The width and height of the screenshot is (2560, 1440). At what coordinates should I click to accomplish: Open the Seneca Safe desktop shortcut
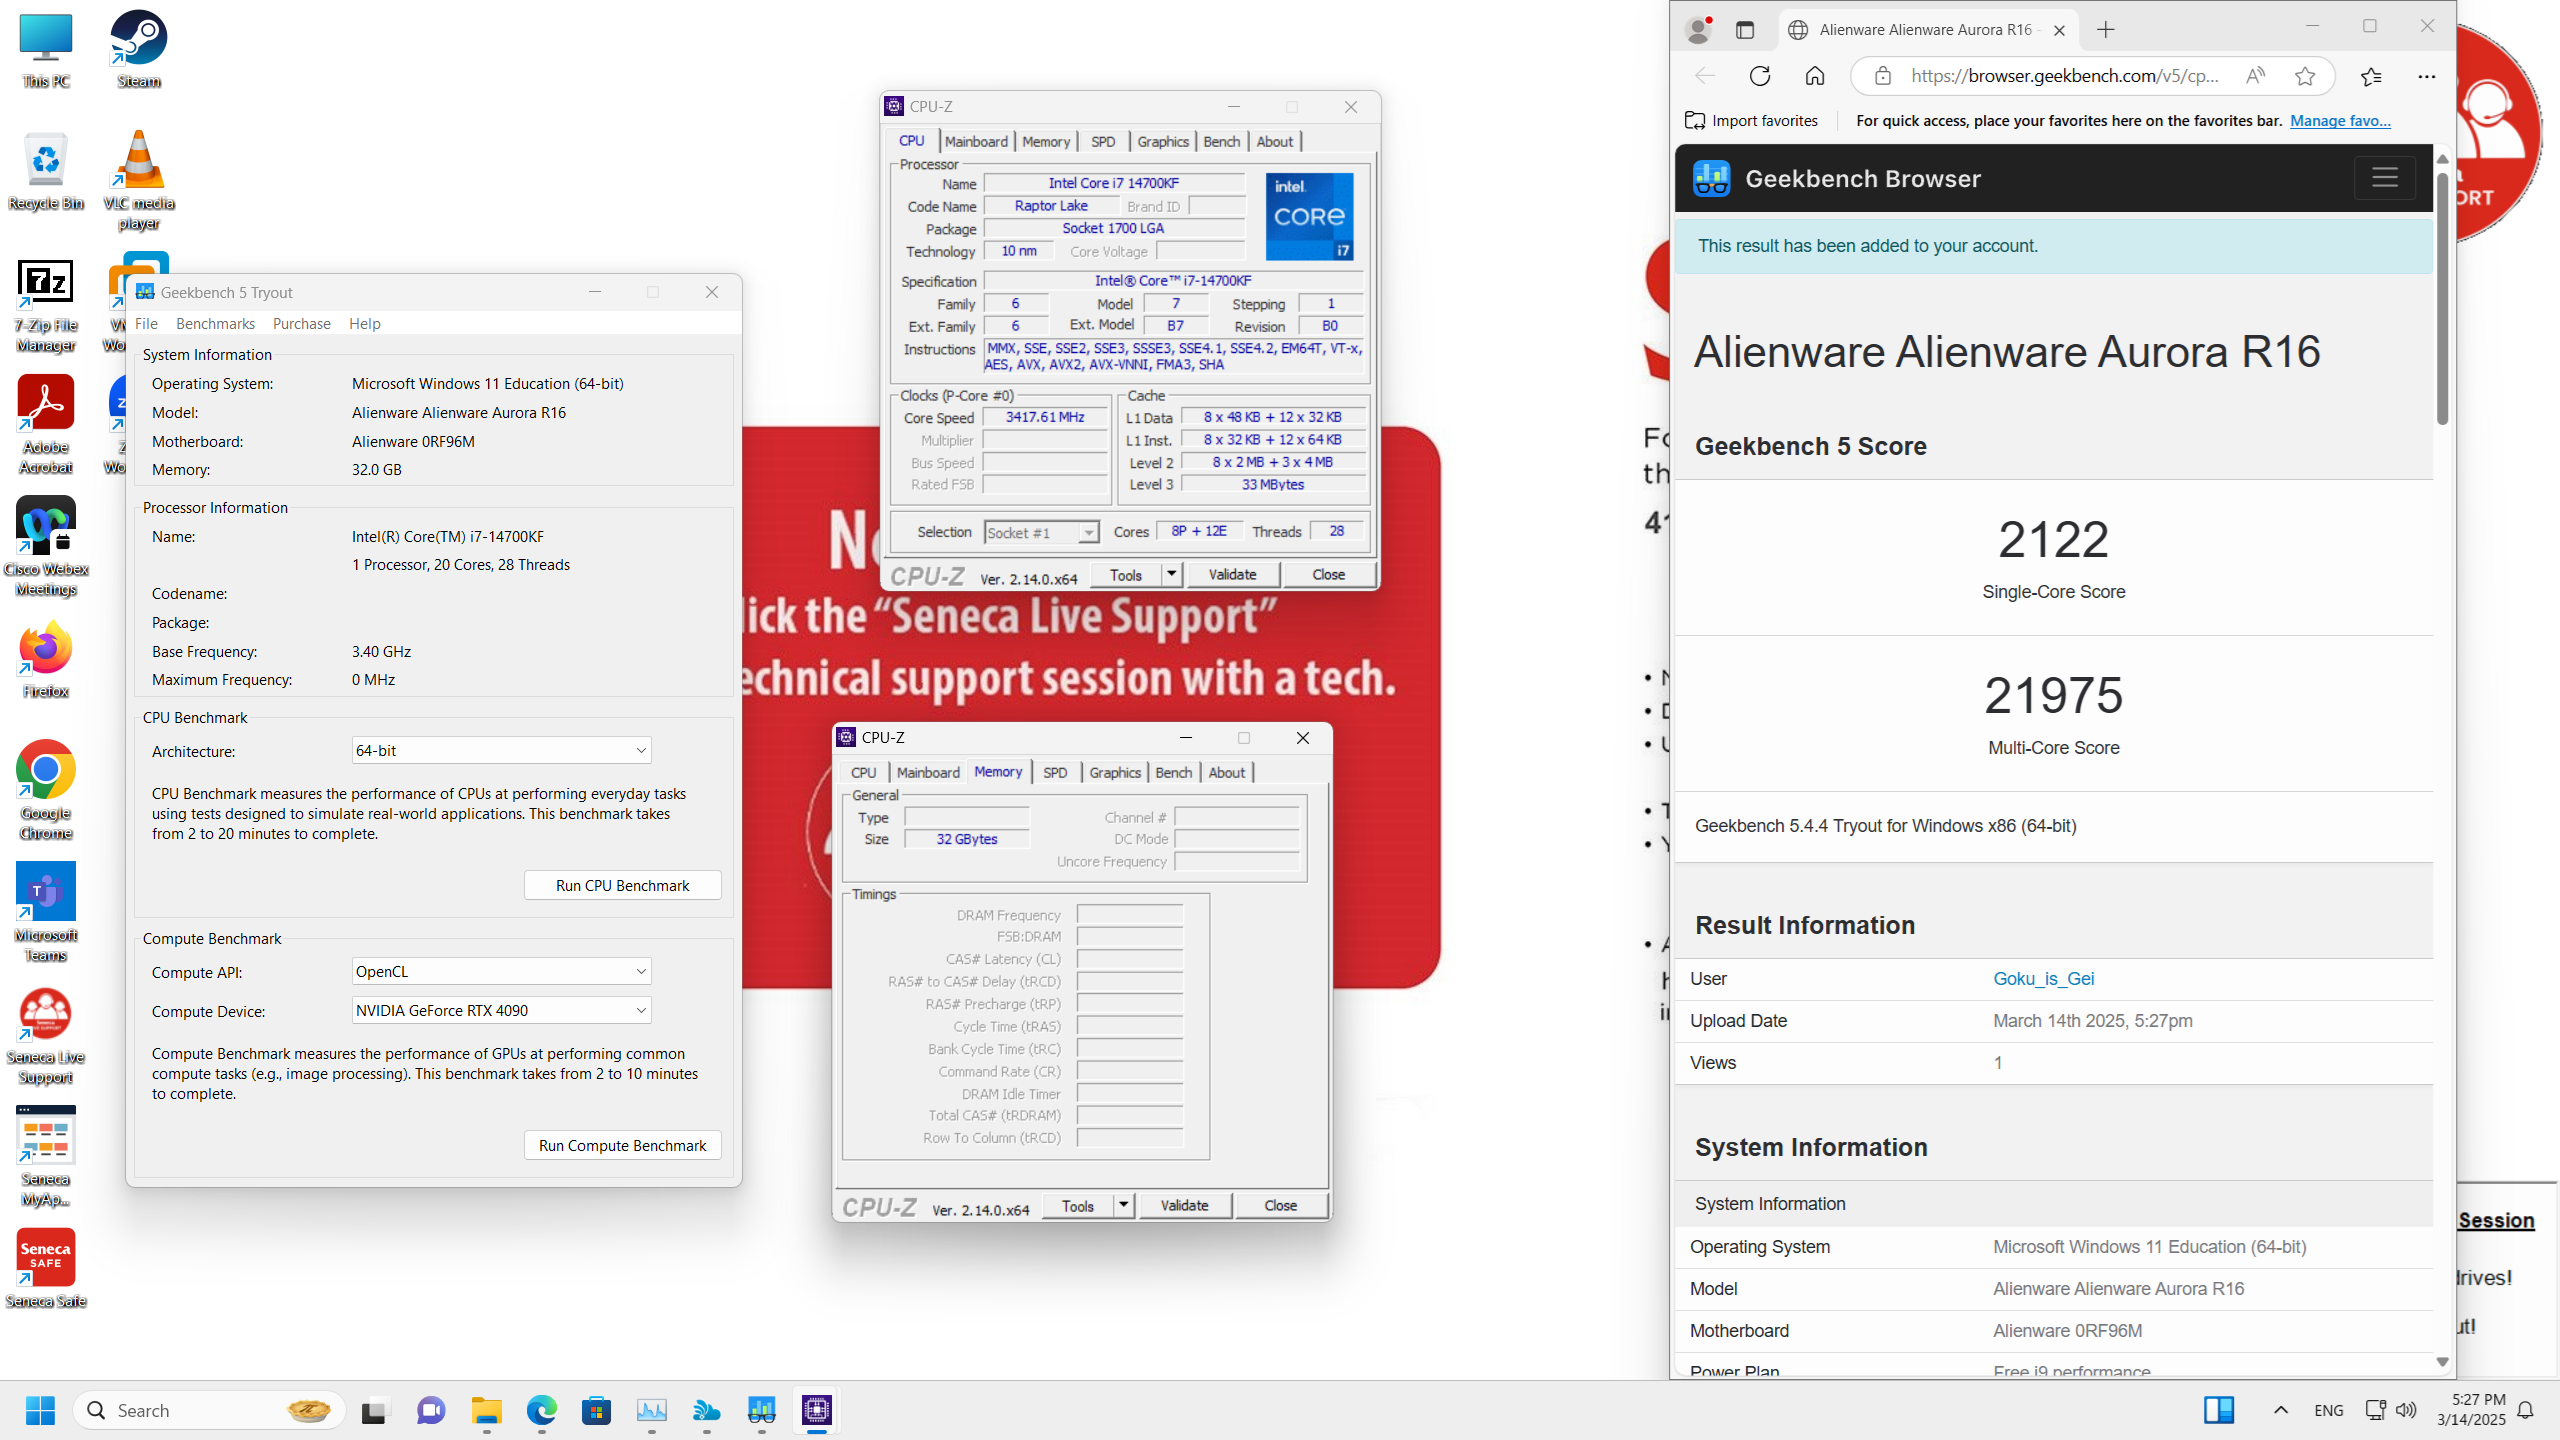46,1268
